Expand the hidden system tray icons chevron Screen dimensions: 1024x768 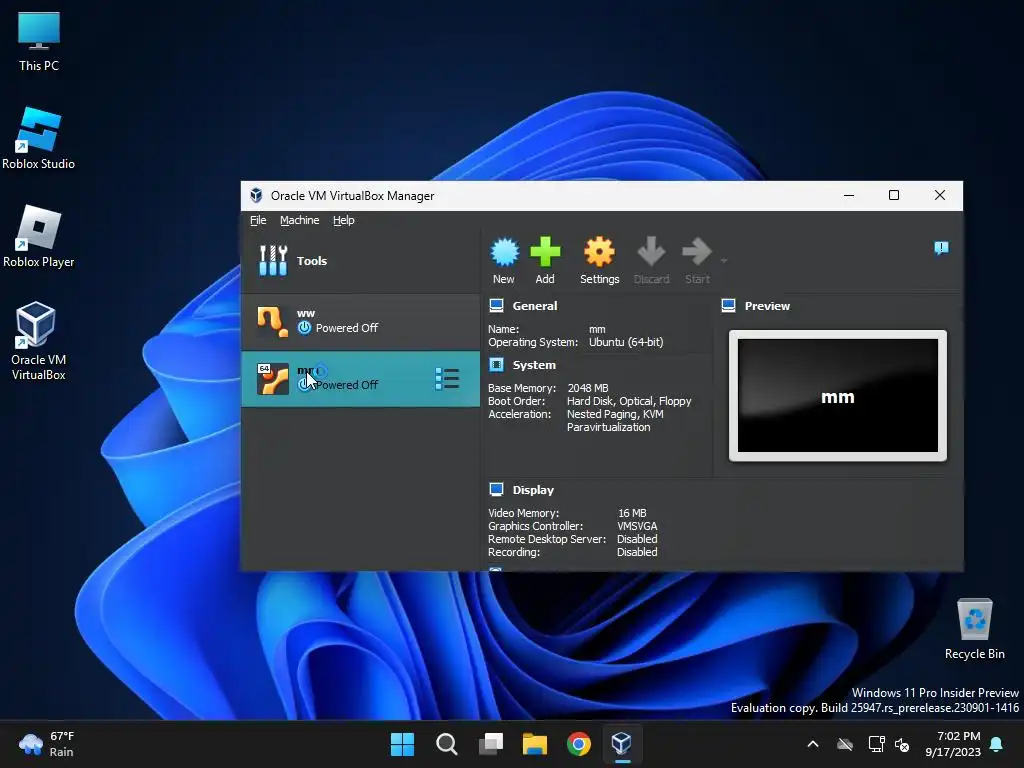[x=813, y=744]
